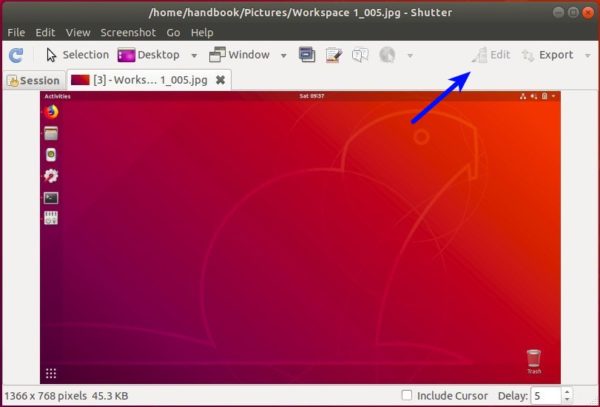Click the Redo last screenshot icon
The width and height of the screenshot is (600, 407).
(x=16, y=55)
